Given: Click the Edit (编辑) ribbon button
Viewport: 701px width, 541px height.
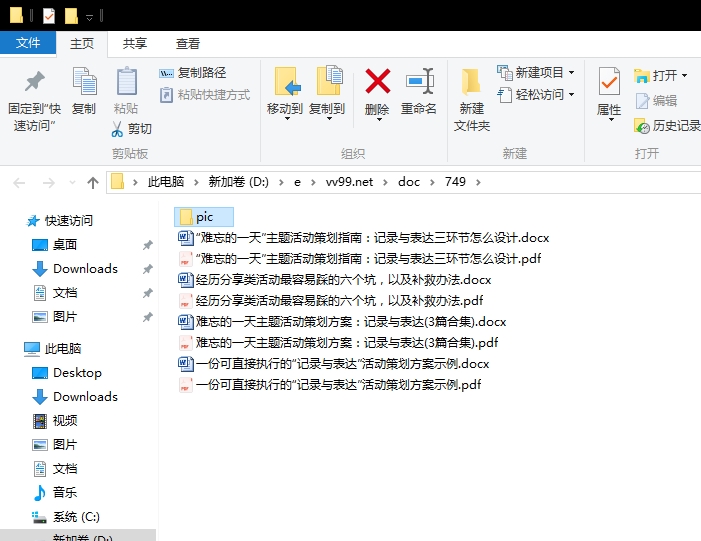Looking at the screenshot, I should [x=656, y=101].
